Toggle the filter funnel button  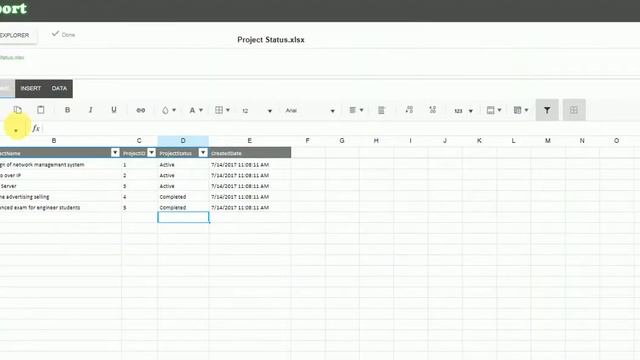(x=547, y=110)
